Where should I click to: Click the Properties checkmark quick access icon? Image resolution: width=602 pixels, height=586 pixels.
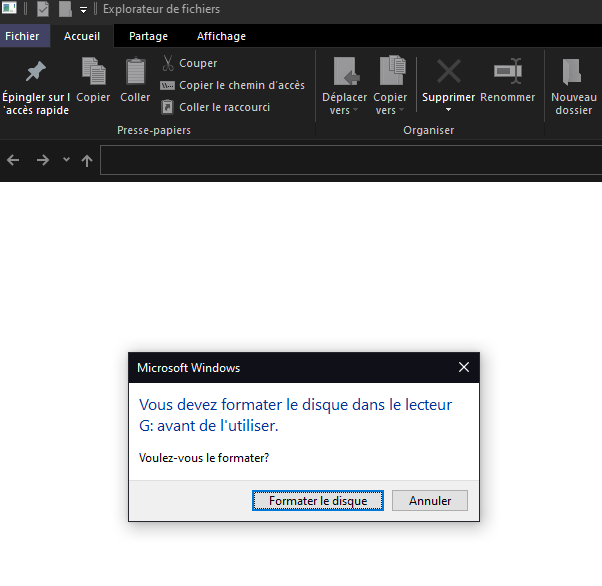click(43, 9)
